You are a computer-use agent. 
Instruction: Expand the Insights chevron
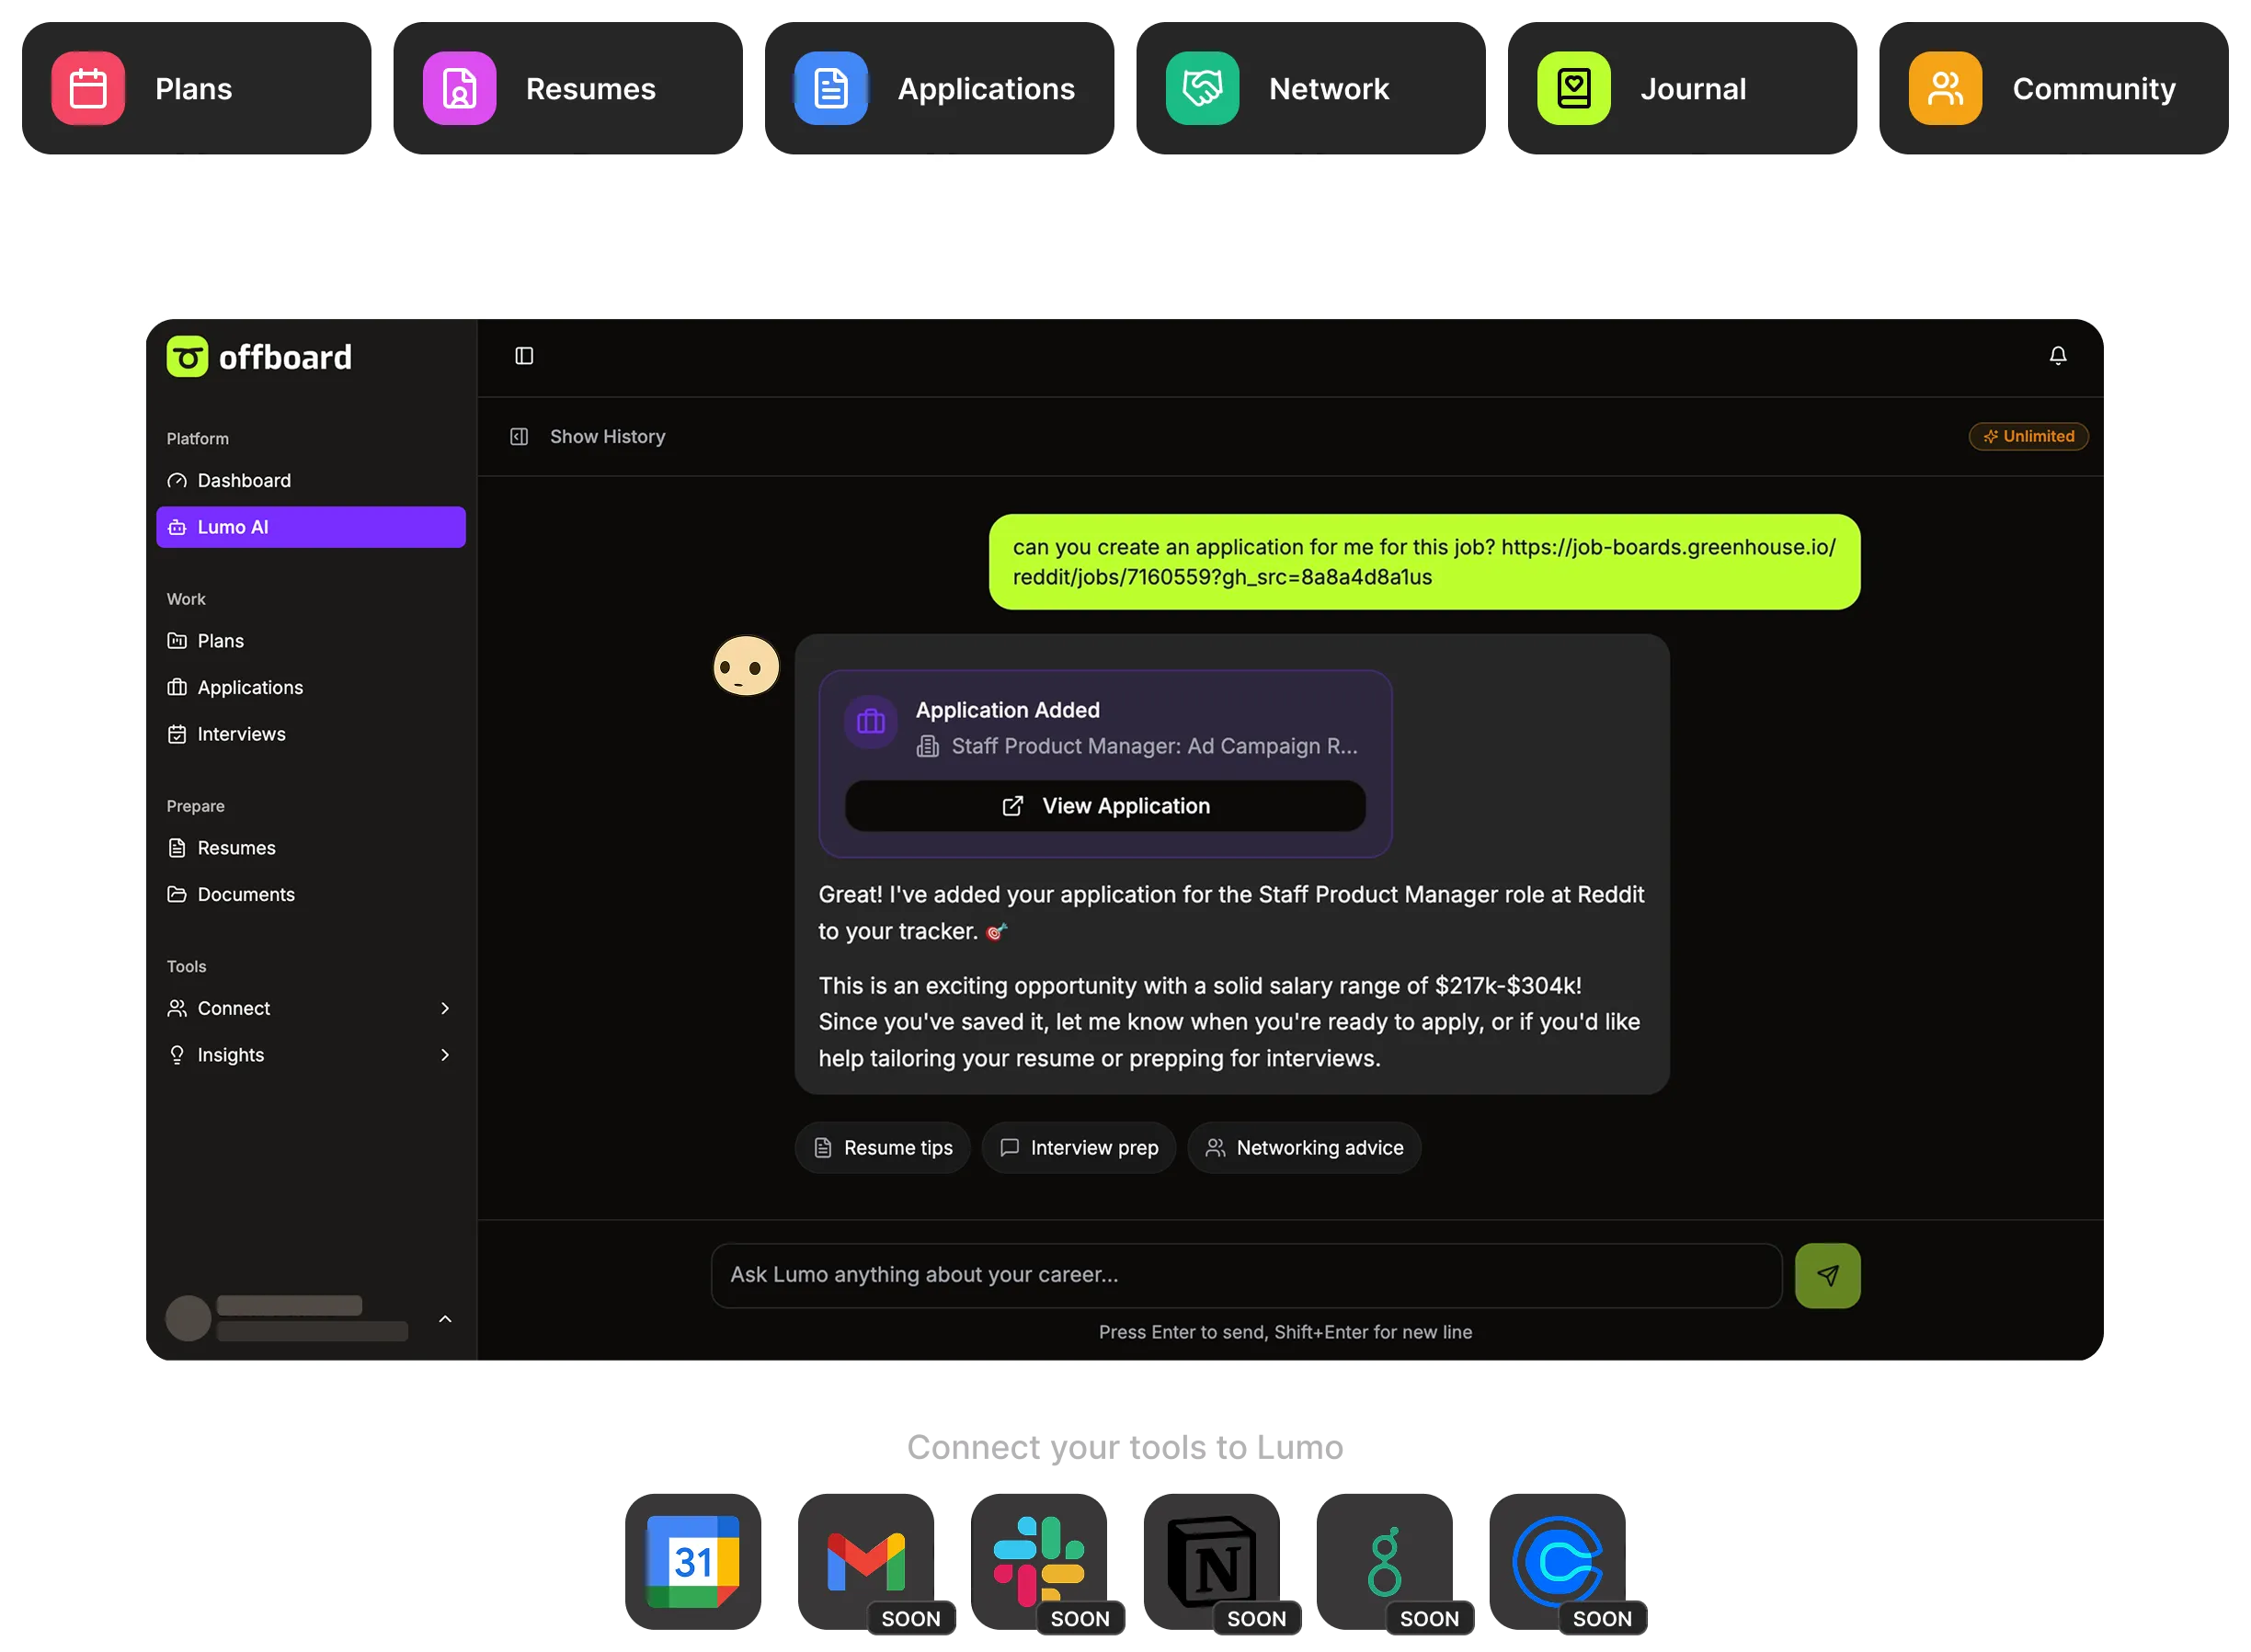pyautogui.click(x=445, y=1055)
